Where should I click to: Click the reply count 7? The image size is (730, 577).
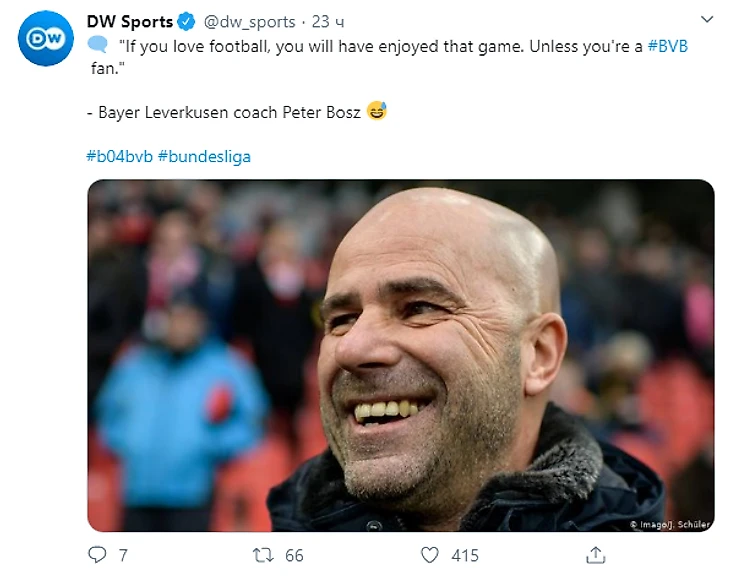(123, 555)
